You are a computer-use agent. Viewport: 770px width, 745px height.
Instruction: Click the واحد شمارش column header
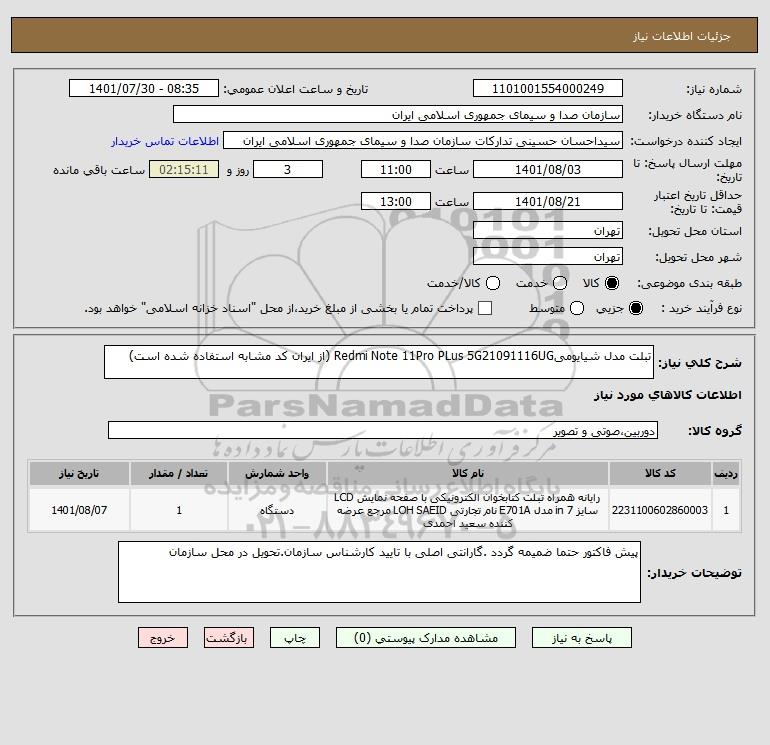(x=277, y=473)
